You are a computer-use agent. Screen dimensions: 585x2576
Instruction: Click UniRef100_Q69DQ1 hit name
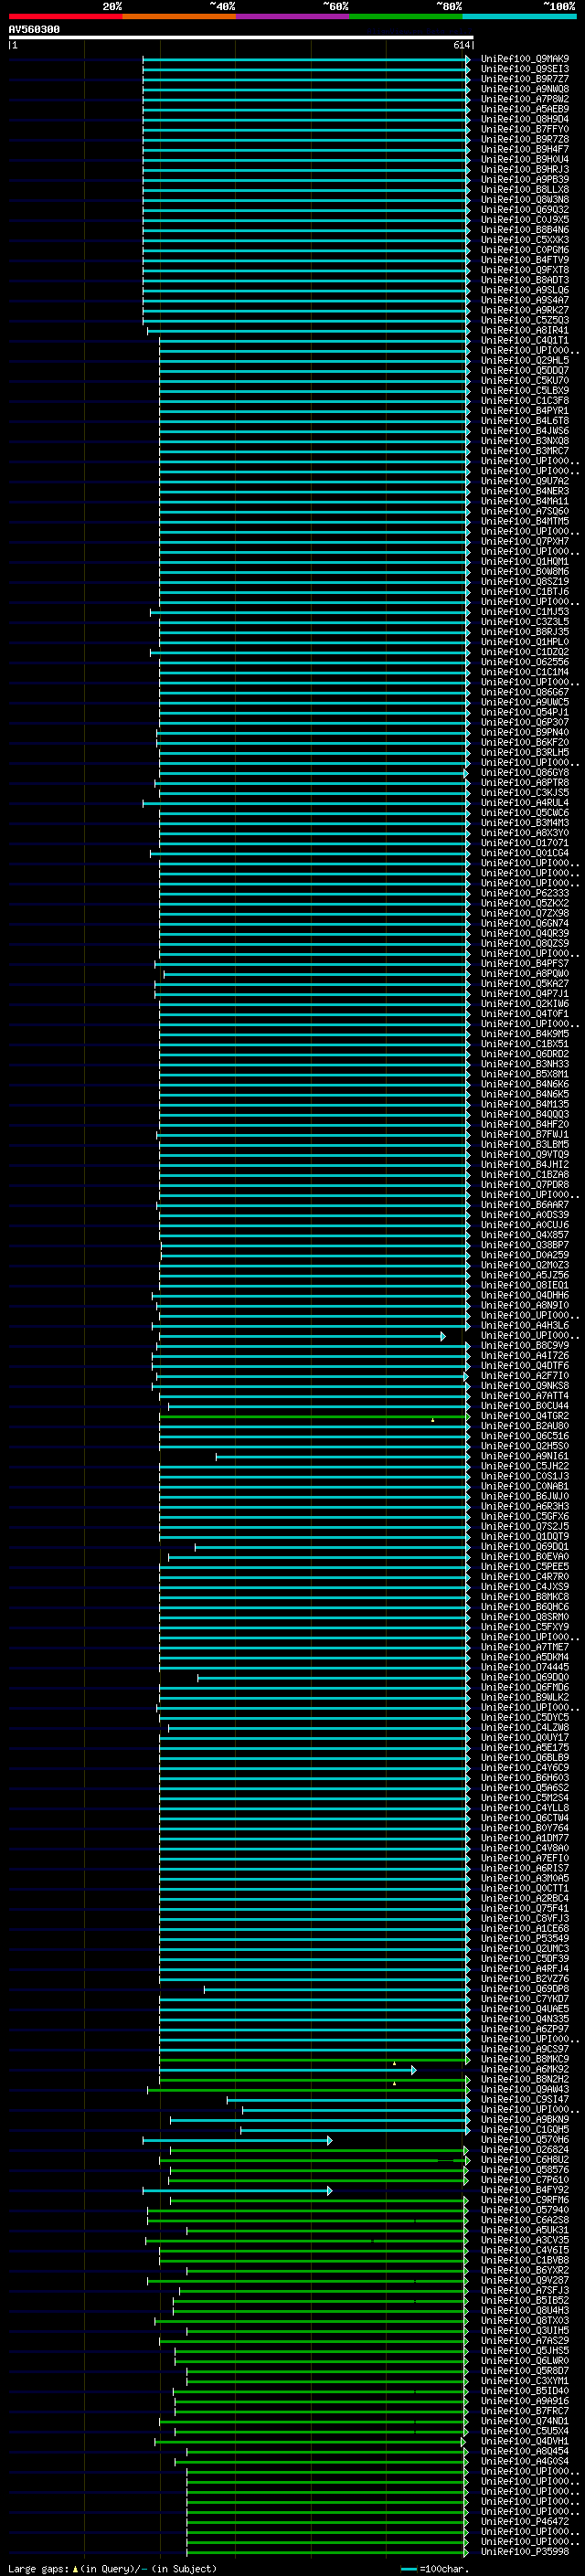[525, 1547]
